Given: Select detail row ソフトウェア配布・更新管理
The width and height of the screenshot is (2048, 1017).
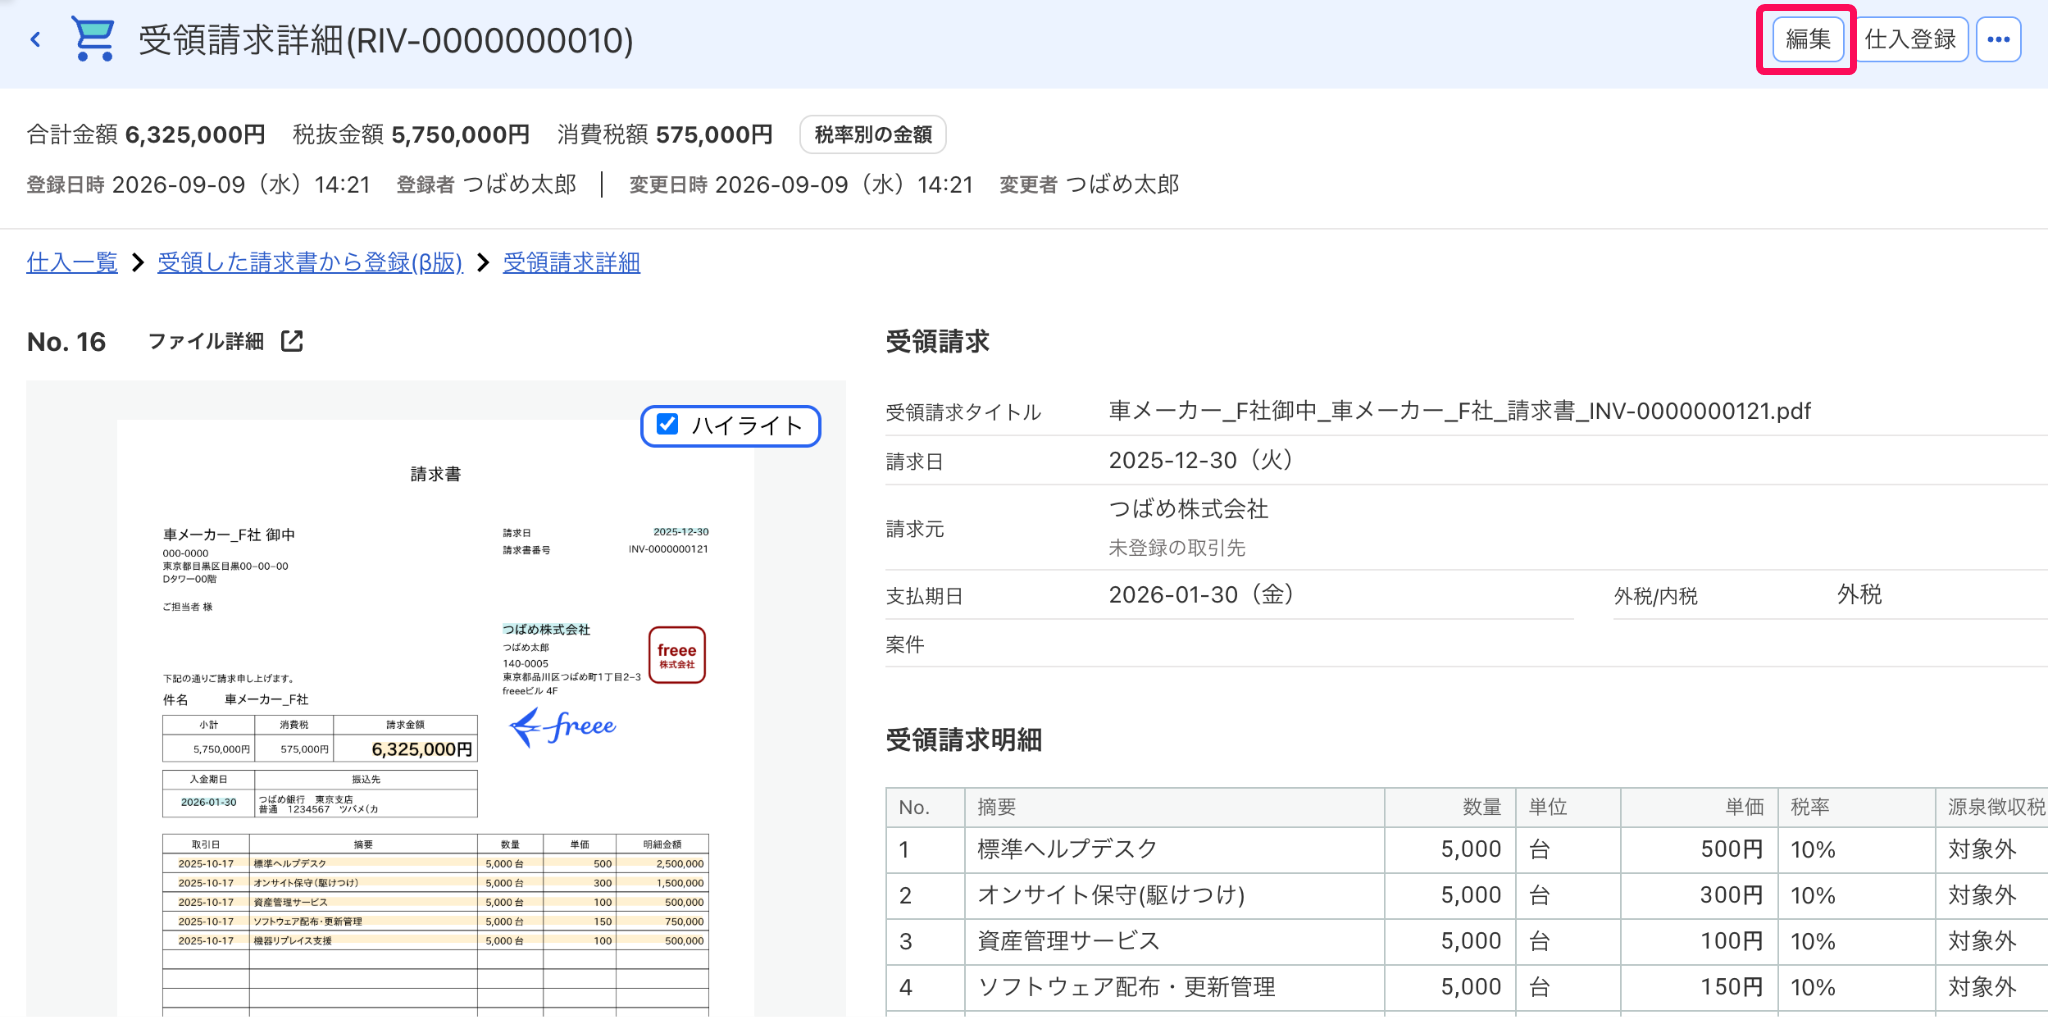Looking at the screenshot, I should click(x=1466, y=988).
